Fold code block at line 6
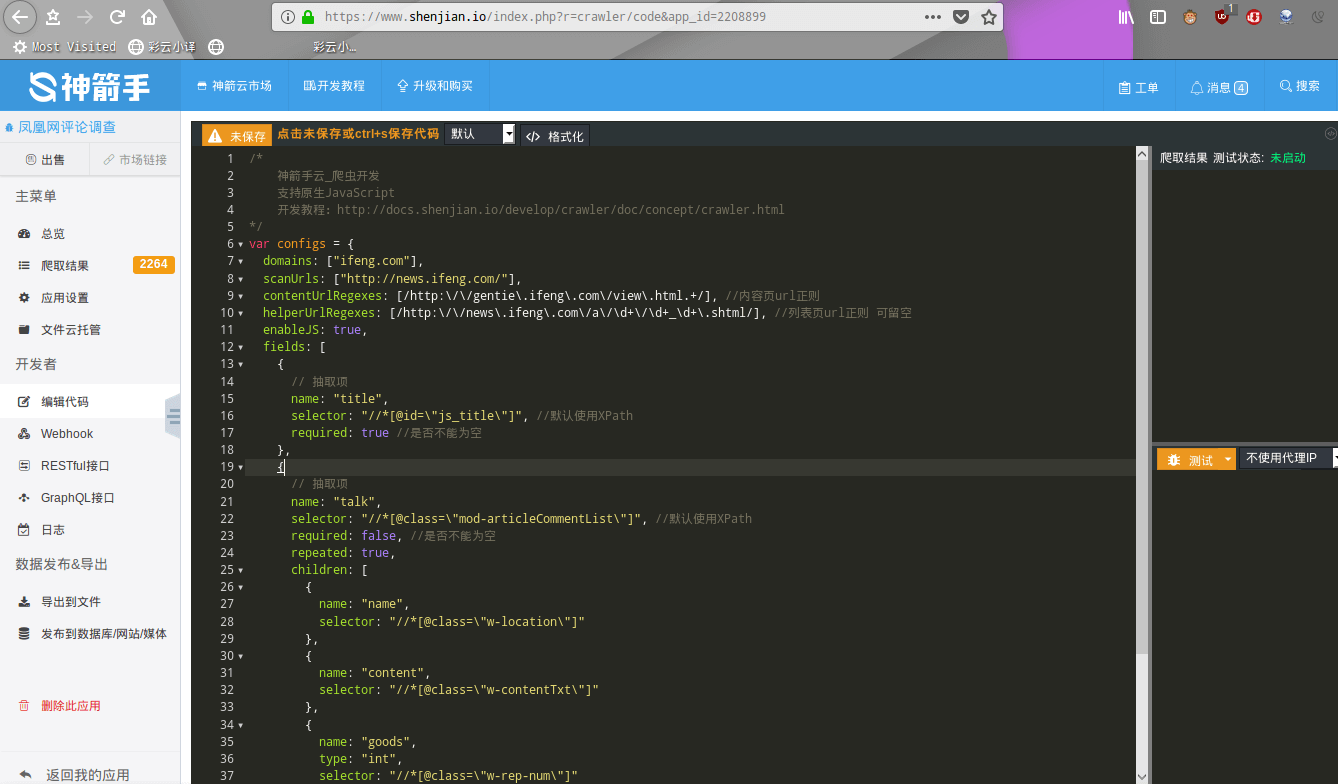This screenshot has width=1338, height=784. tap(240, 244)
